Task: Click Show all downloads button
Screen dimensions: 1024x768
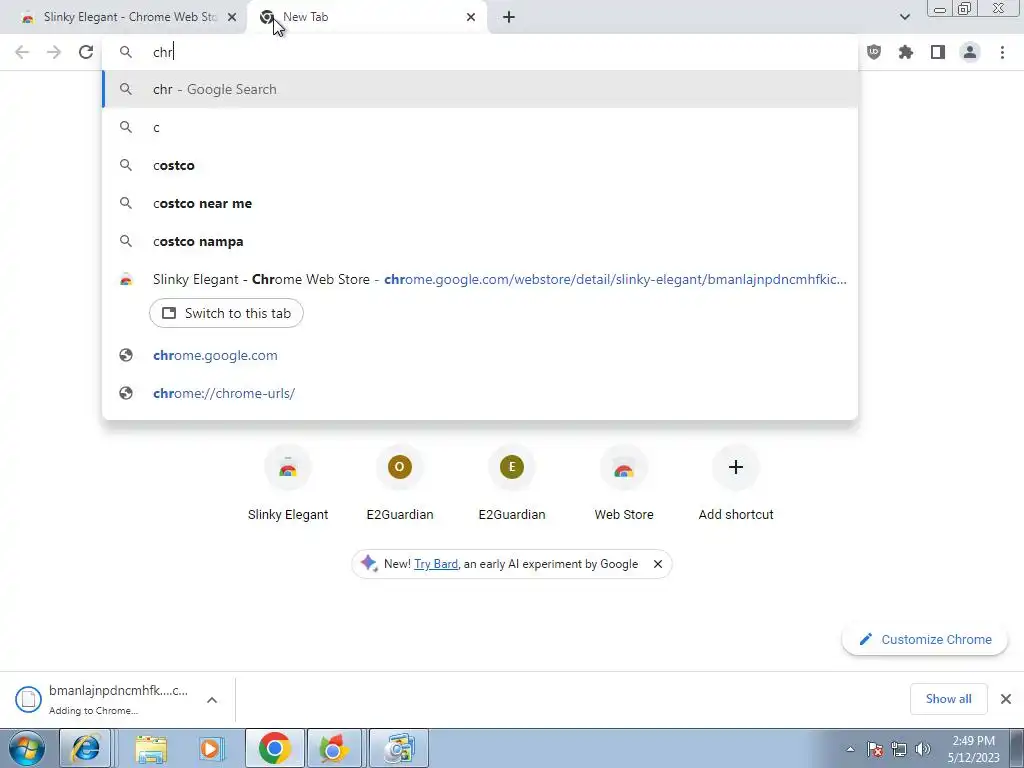Action: [x=948, y=699]
